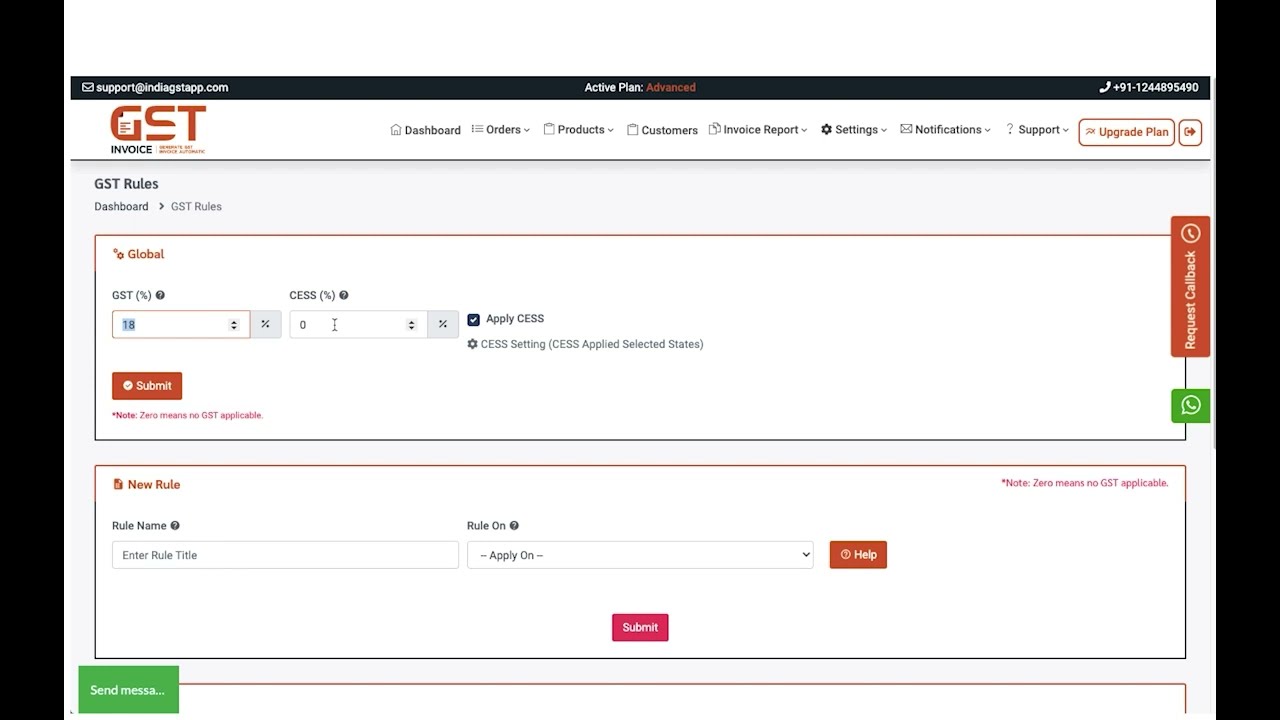Click the Dashboard home icon in navbar
Image resolution: width=1280 pixels, height=720 pixels.
(396, 130)
